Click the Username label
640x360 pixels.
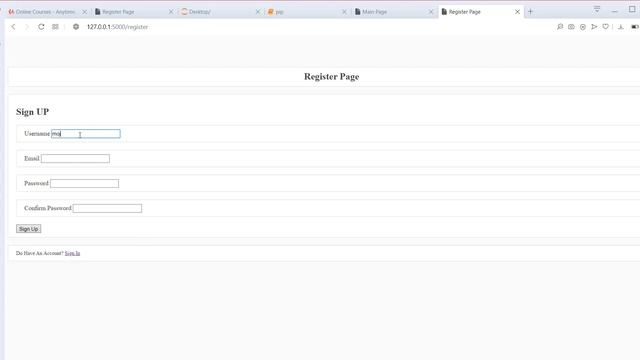pos(37,133)
